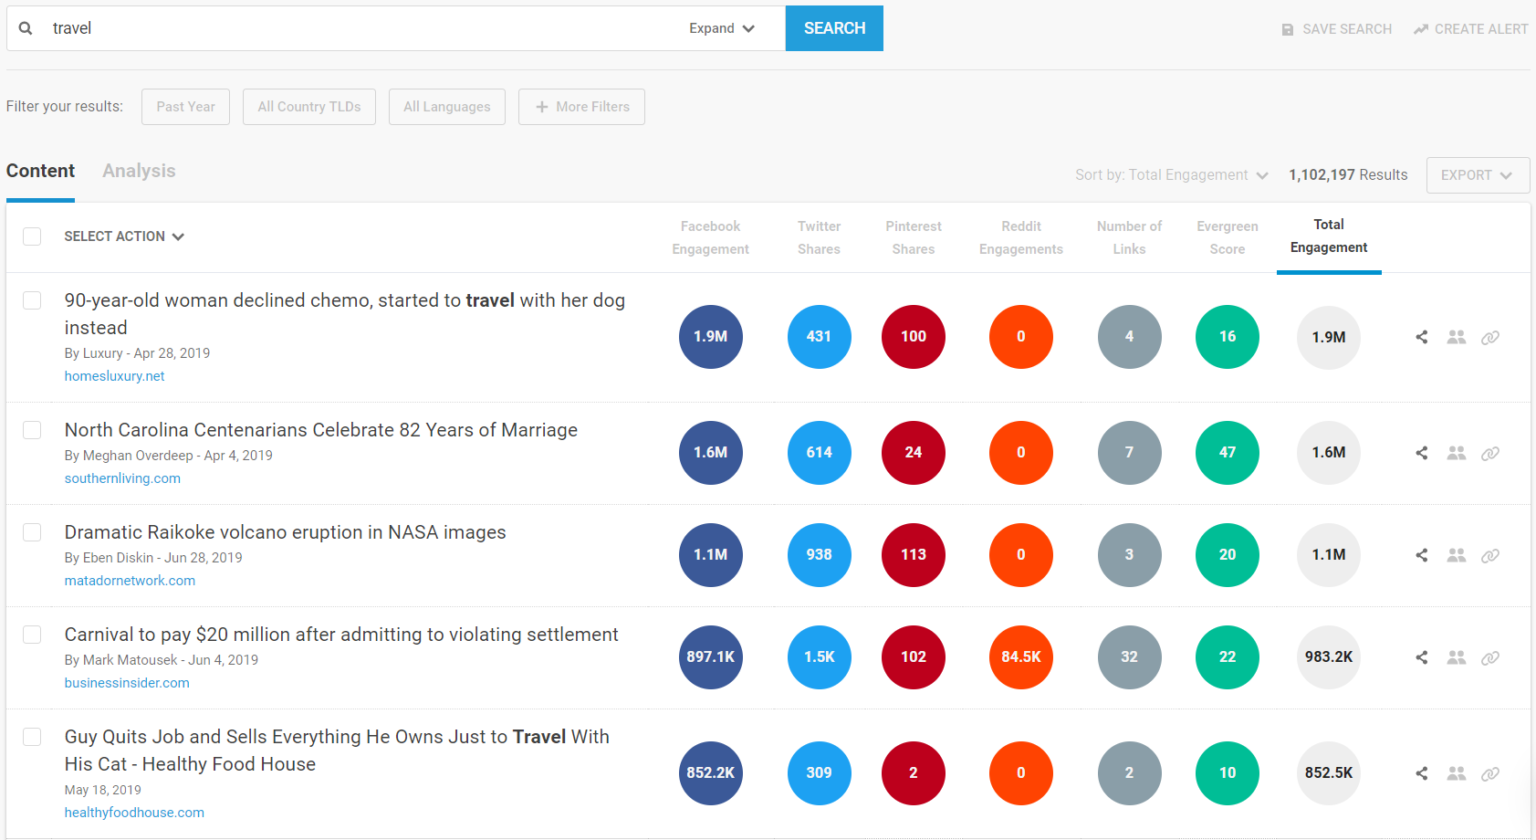Expand the Sort by Total Engagement dropdown

coord(1171,175)
